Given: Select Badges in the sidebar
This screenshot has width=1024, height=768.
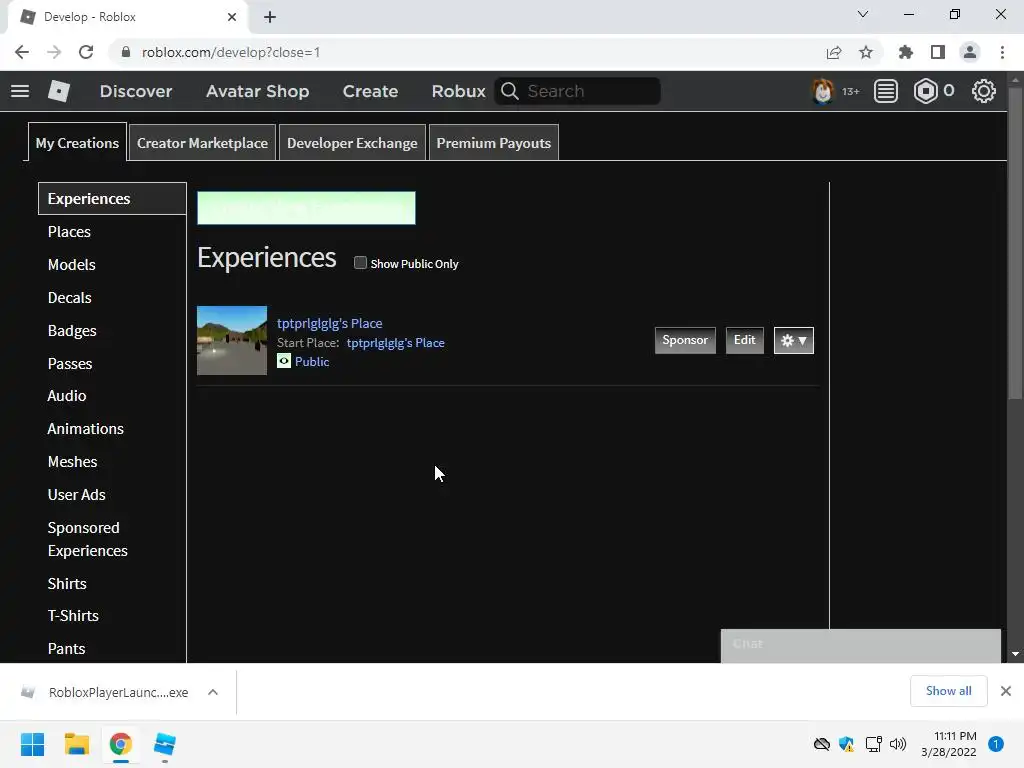Looking at the screenshot, I should [x=72, y=330].
